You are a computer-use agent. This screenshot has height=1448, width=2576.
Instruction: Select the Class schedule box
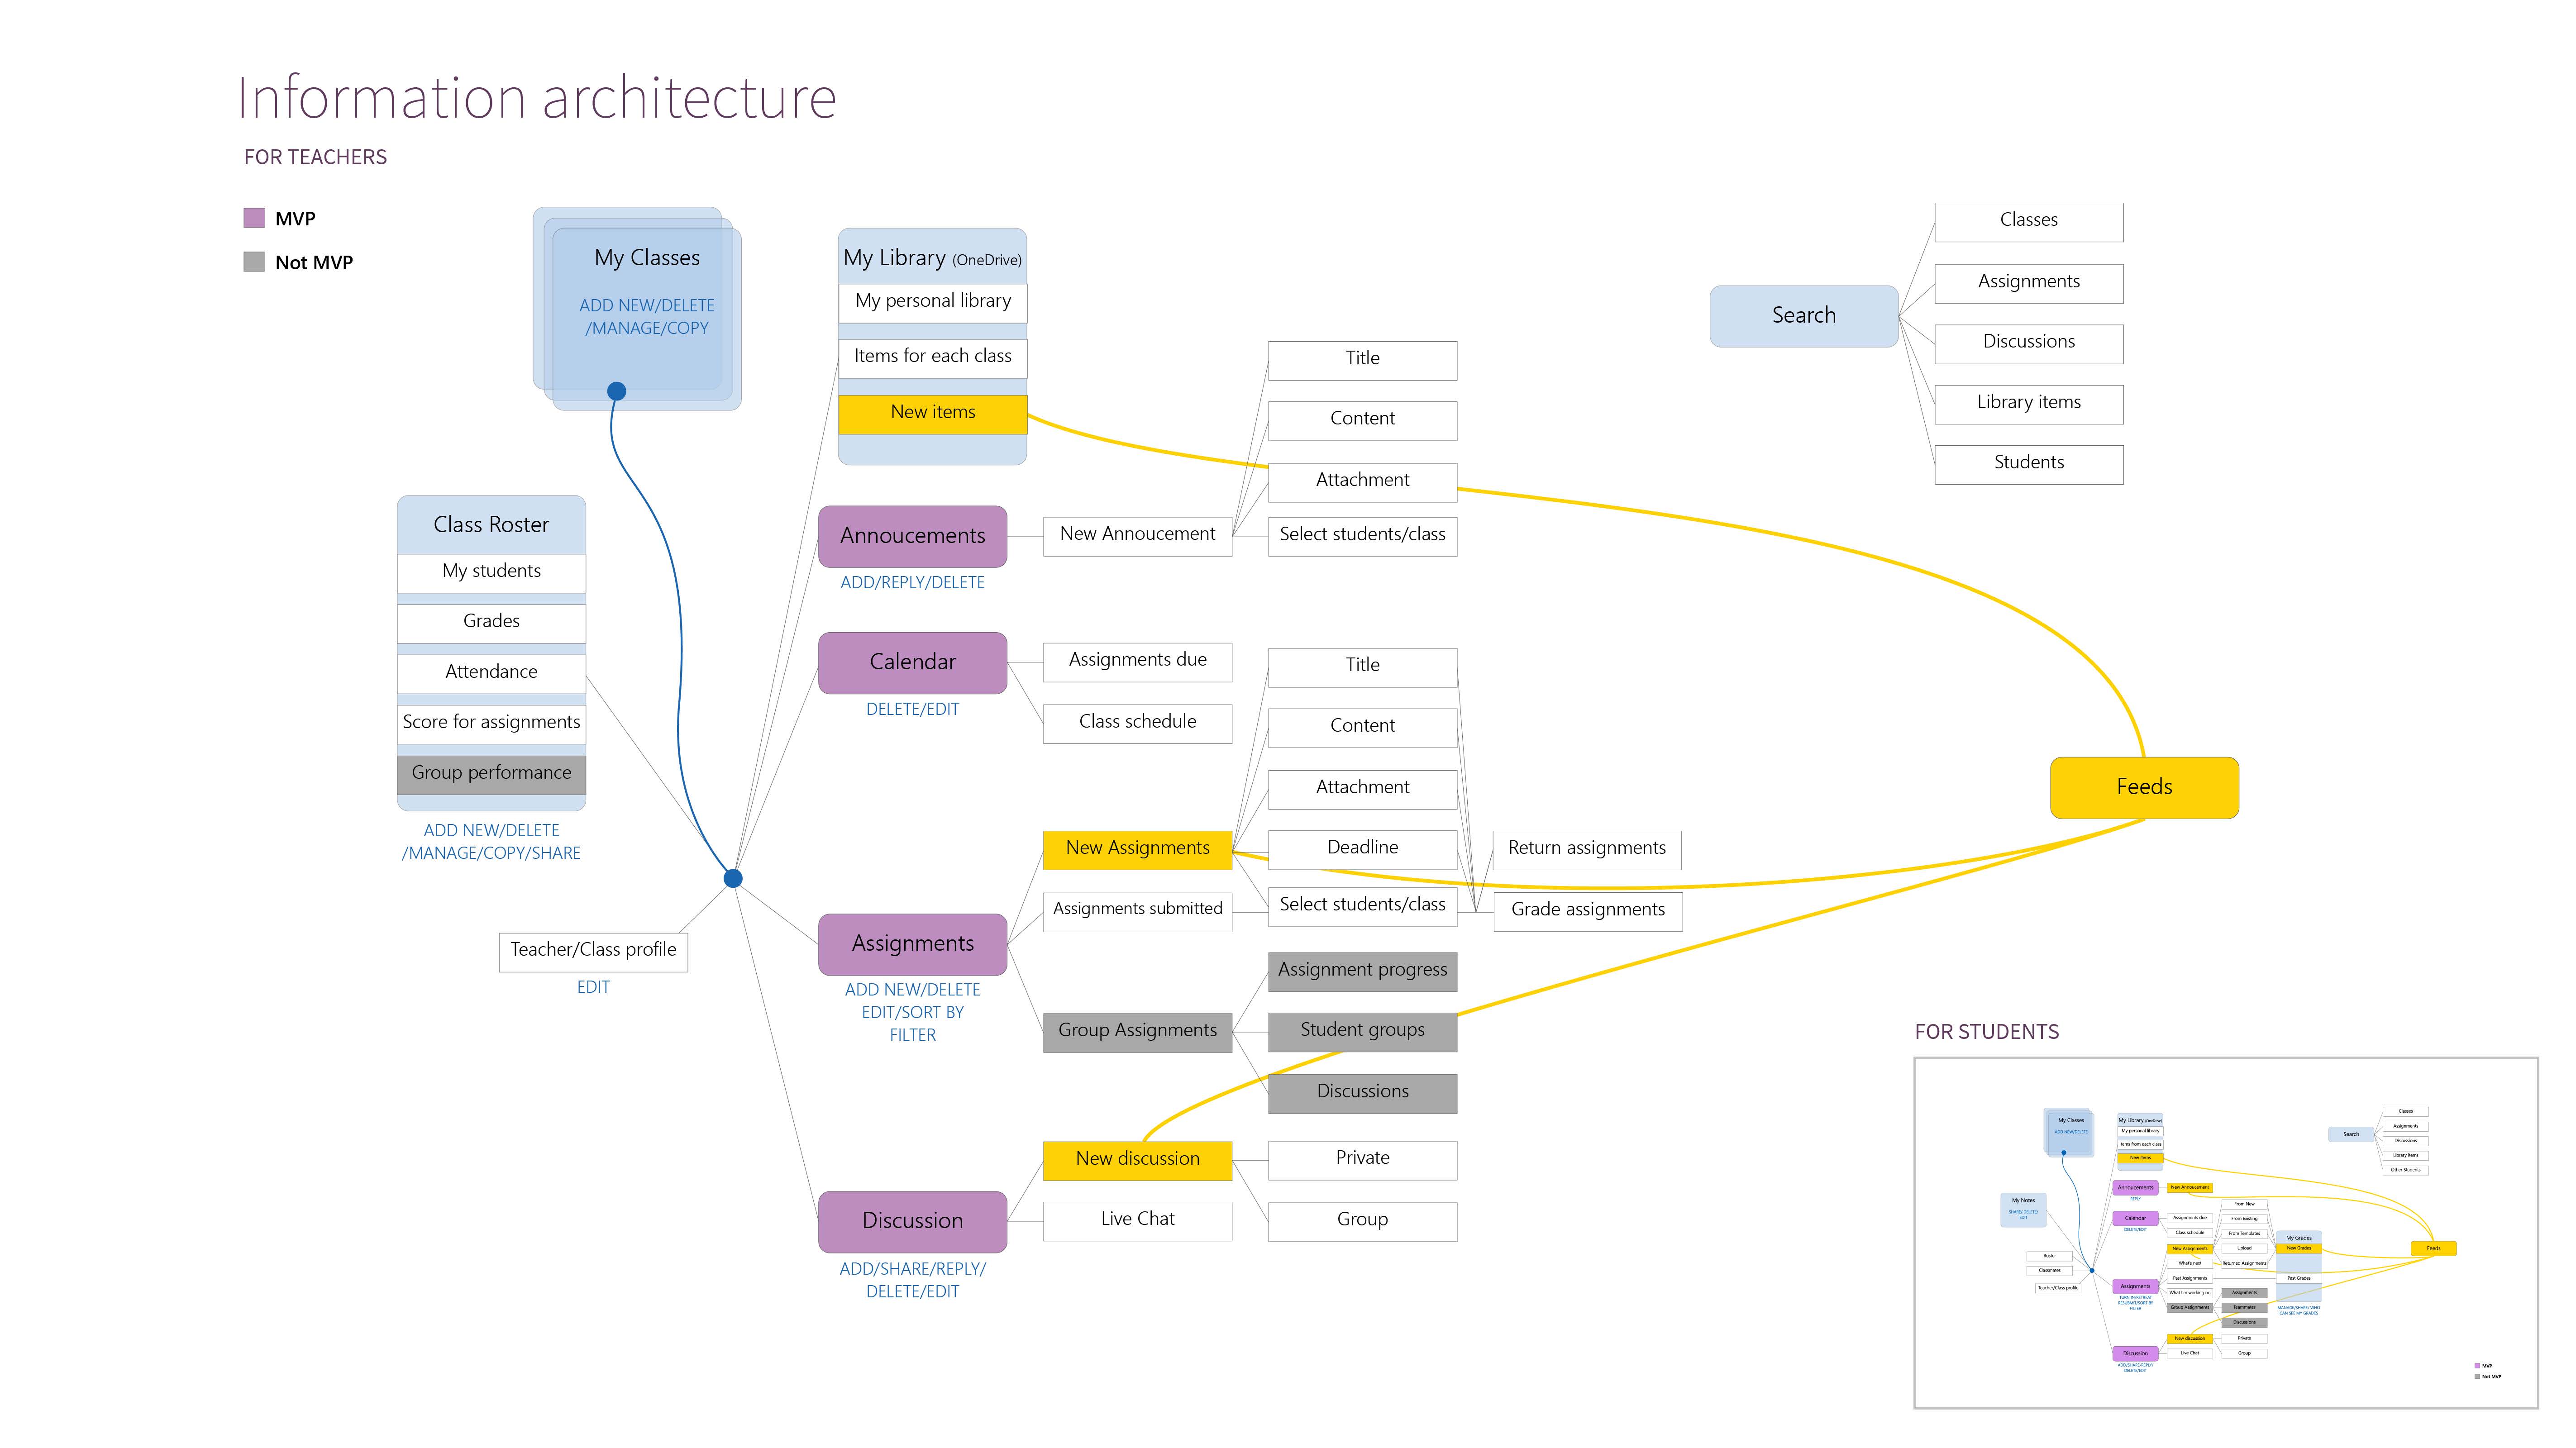pyautogui.click(x=1138, y=724)
